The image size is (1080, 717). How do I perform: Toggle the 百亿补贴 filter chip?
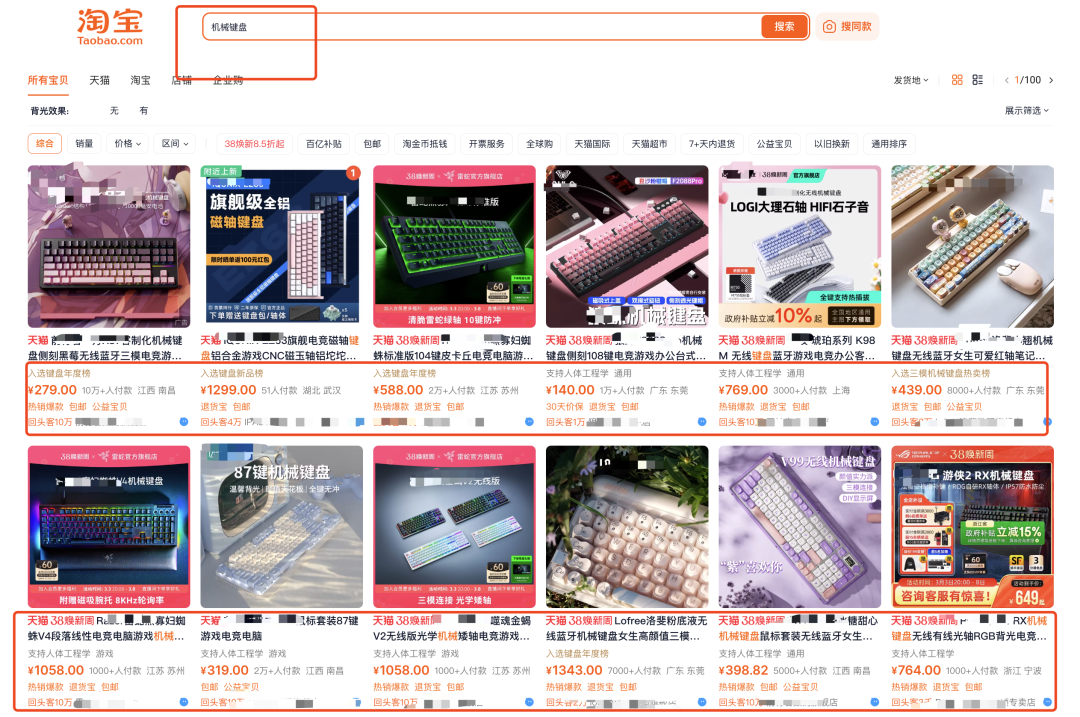pyautogui.click(x=324, y=143)
